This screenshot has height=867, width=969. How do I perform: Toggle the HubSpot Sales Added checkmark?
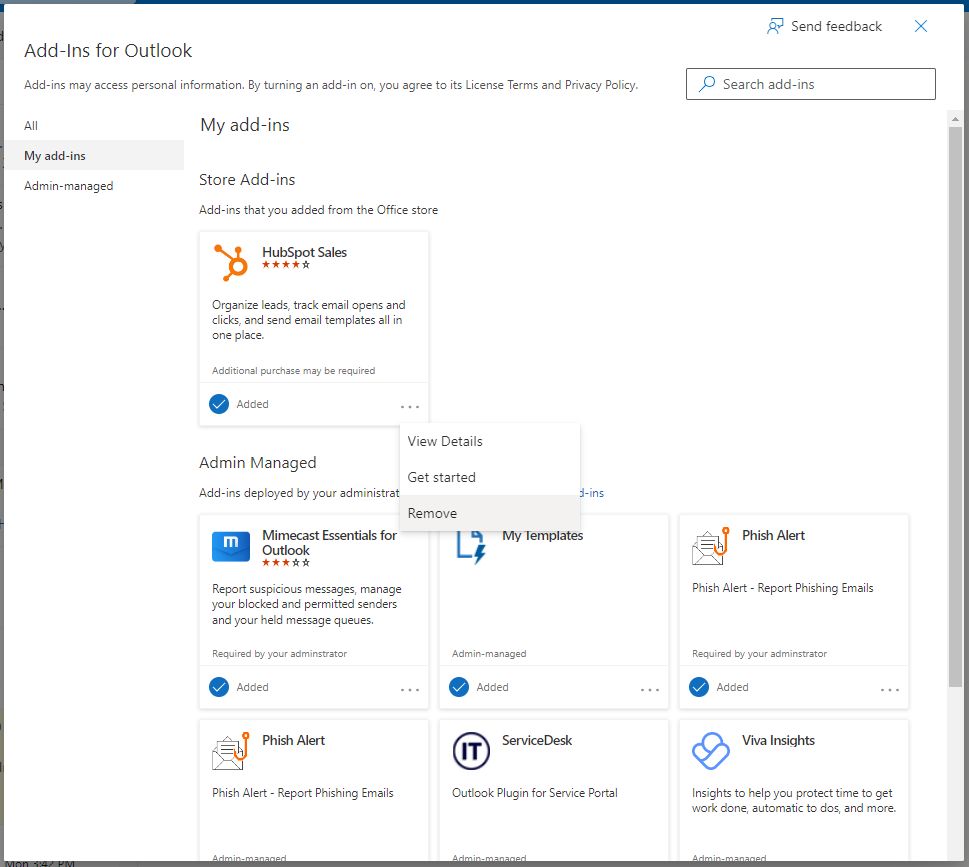[219, 404]
